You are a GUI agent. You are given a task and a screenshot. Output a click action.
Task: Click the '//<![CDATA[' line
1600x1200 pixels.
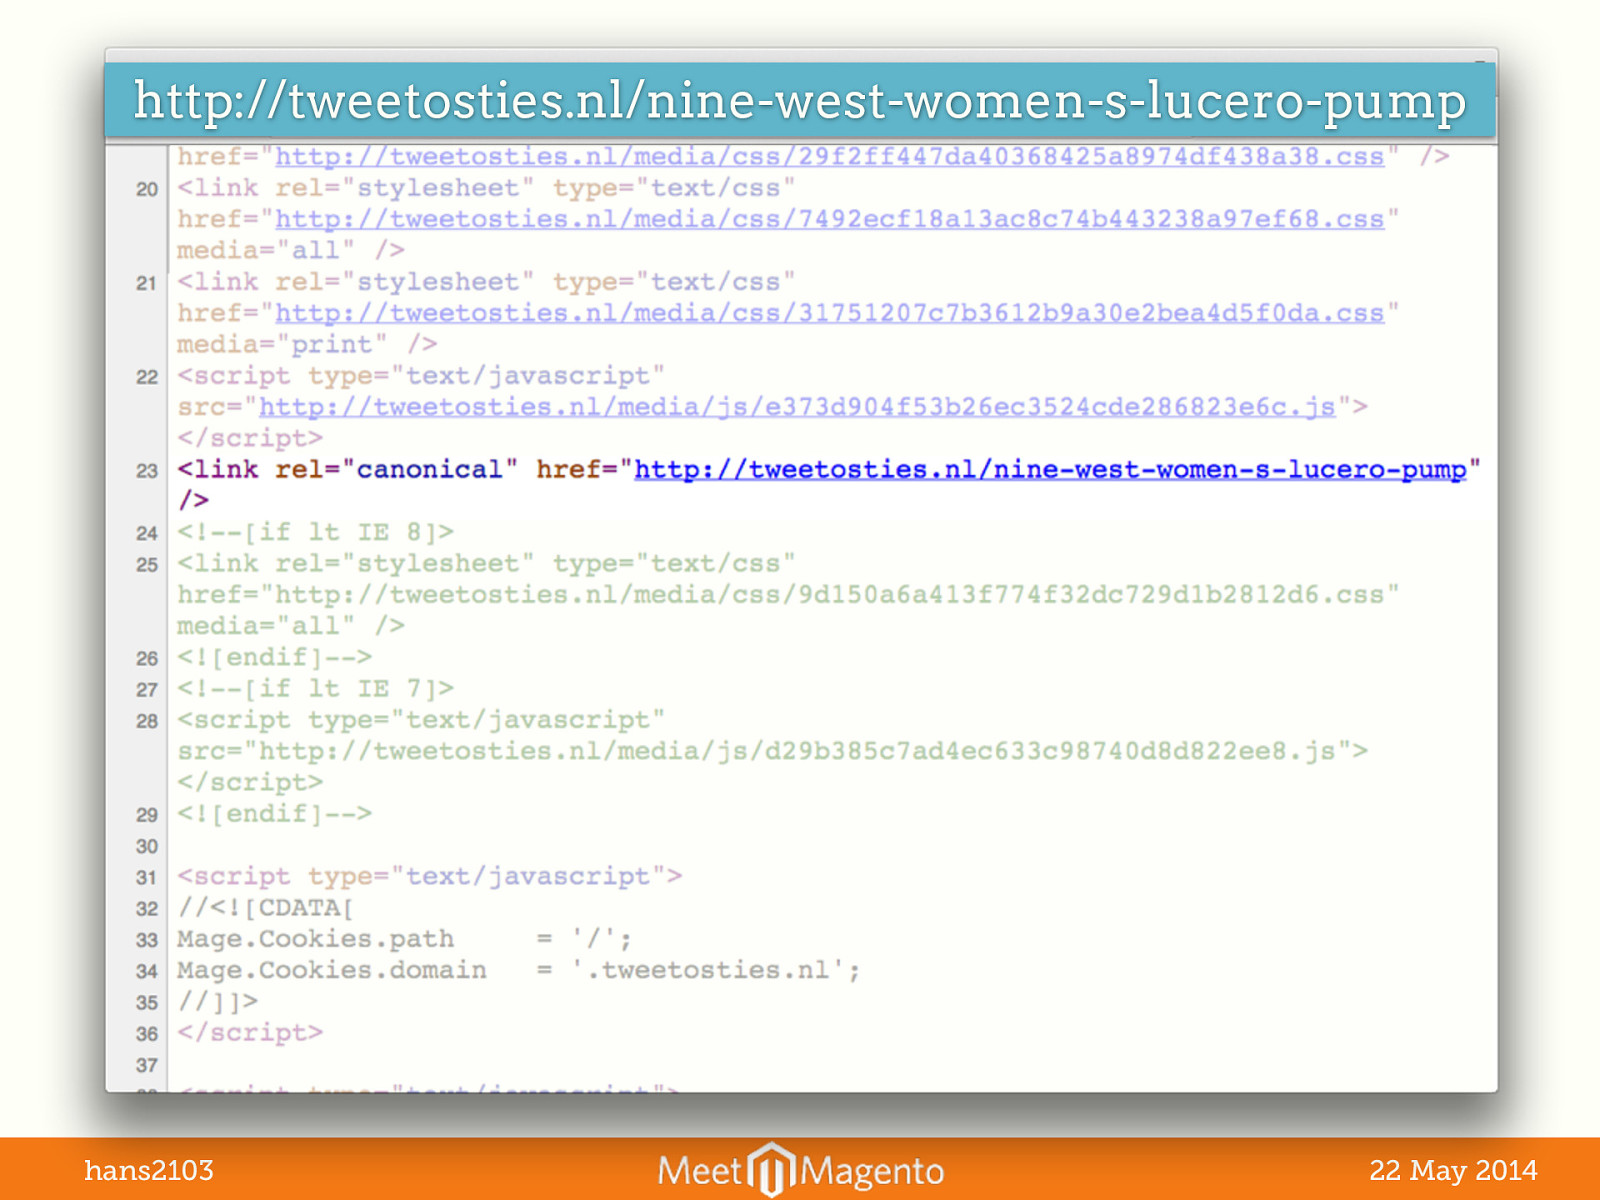[265, 908]
